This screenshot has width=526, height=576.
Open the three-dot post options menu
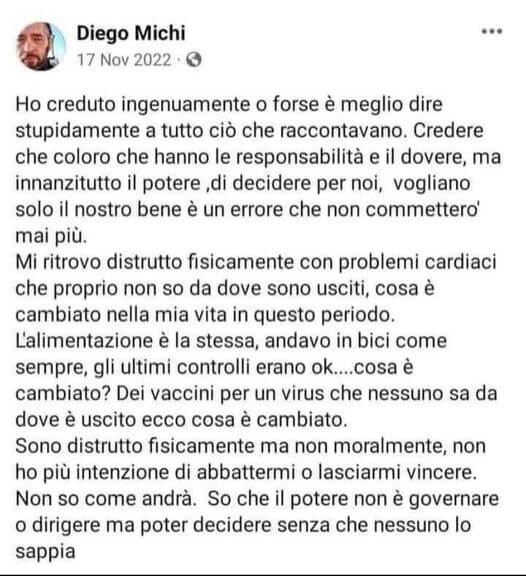click(x=492, y=32)
